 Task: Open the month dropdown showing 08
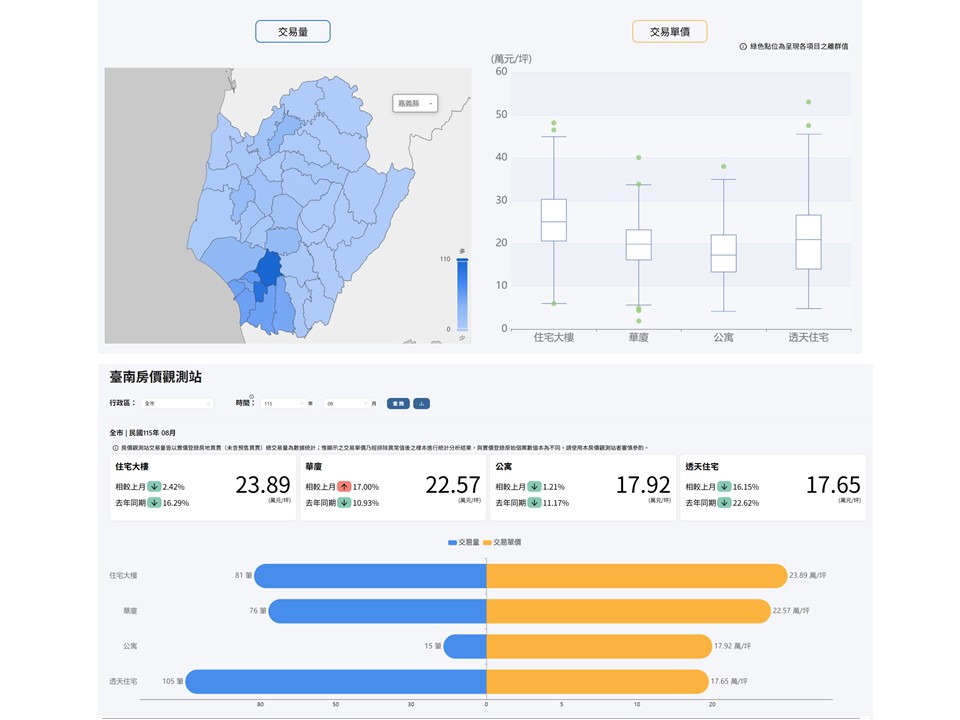click(347, 403)
